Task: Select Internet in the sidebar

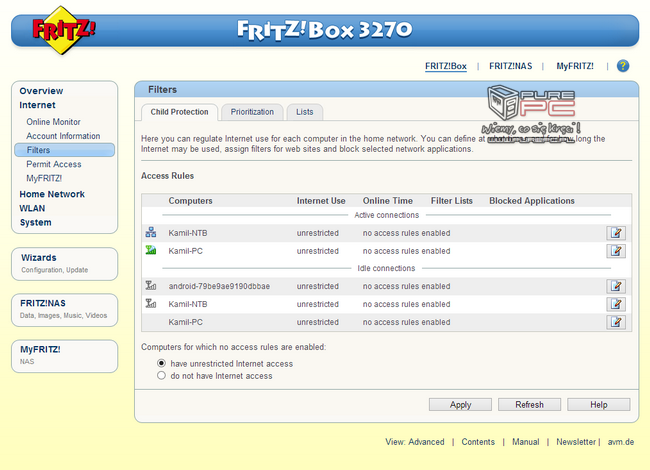Action: (37, 105)
